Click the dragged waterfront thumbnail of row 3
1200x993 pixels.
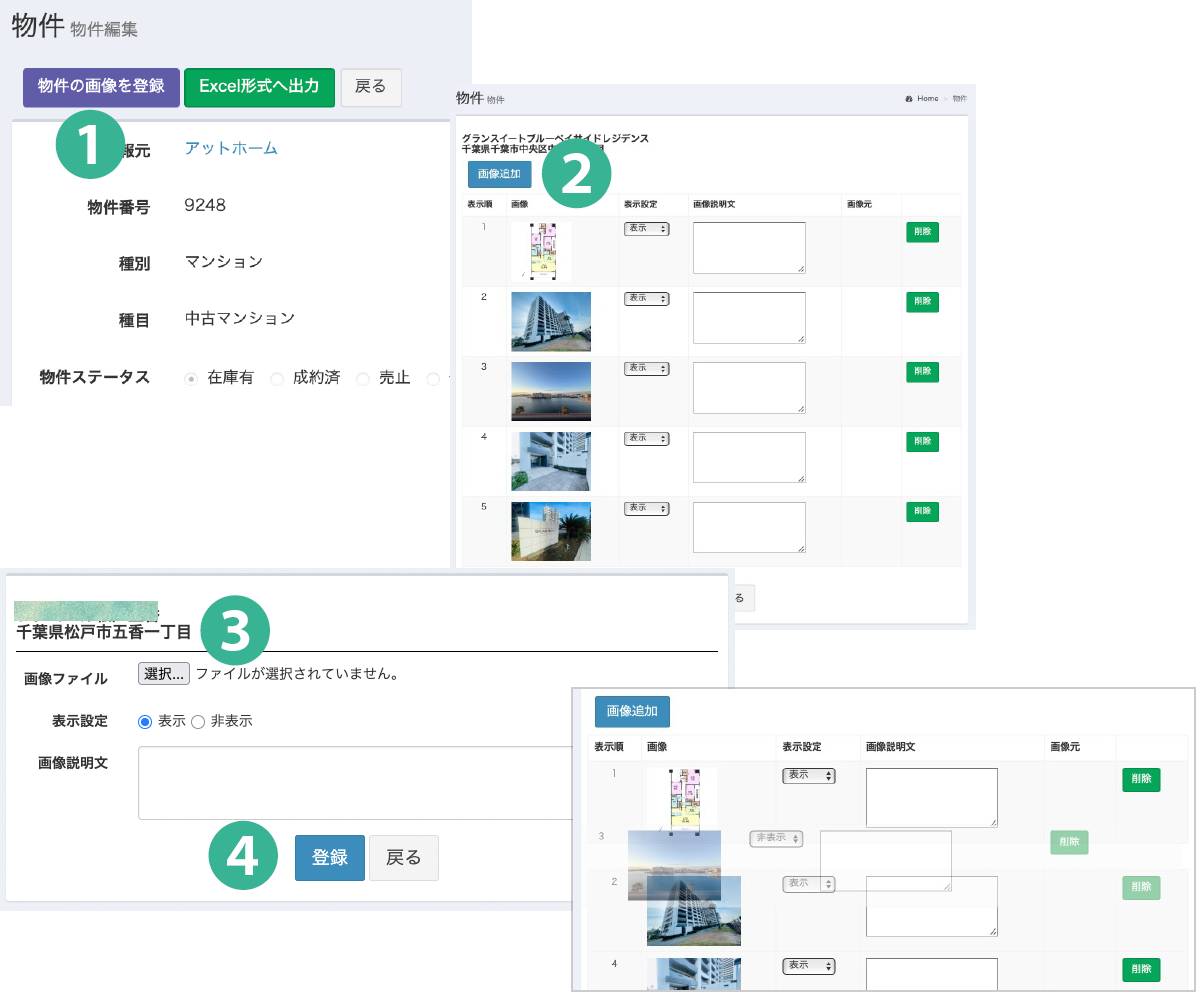tap(674, 866)
